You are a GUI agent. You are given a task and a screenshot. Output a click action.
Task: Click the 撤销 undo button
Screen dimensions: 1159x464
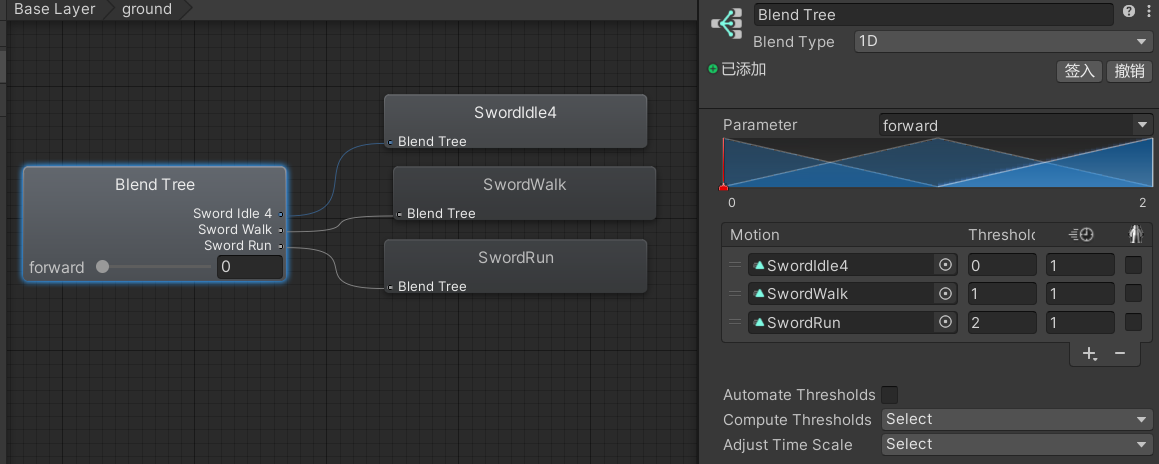1130,71
